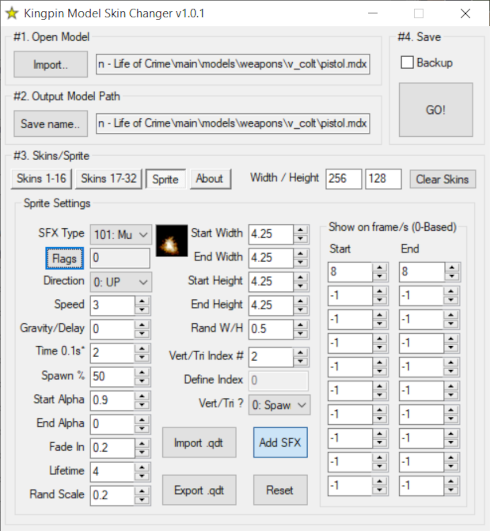Decrease Fade In with its down arrow
This screenshot has height=531, width=490.
click(142, 452)
